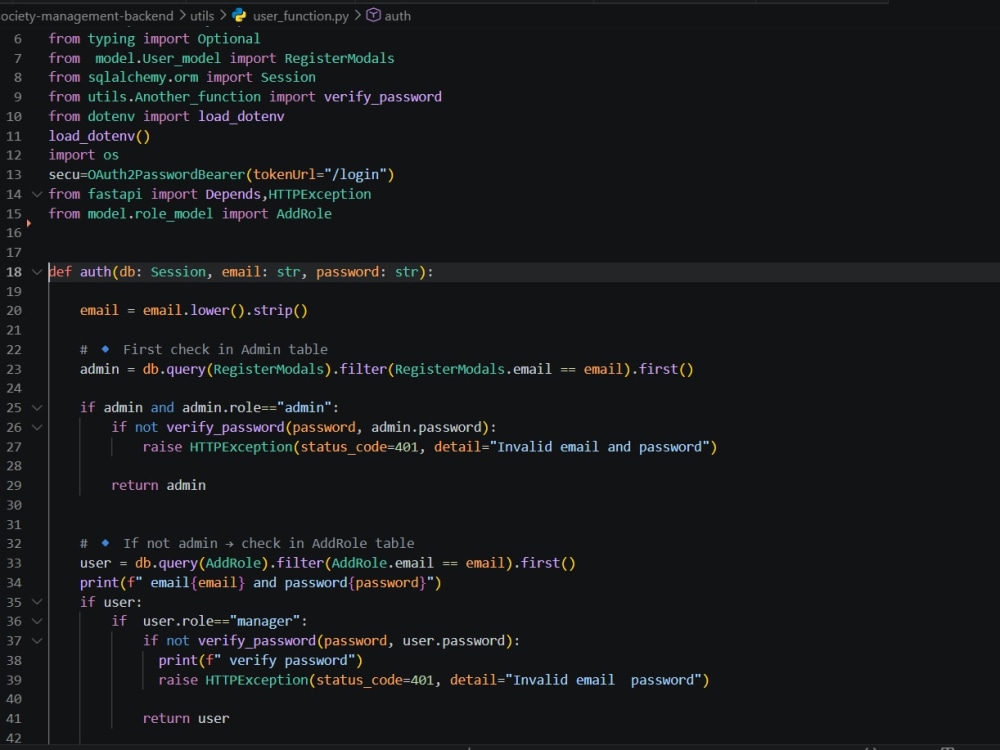
Task: Open society-management-backend folder in breadcrumb
Action: 87,16
